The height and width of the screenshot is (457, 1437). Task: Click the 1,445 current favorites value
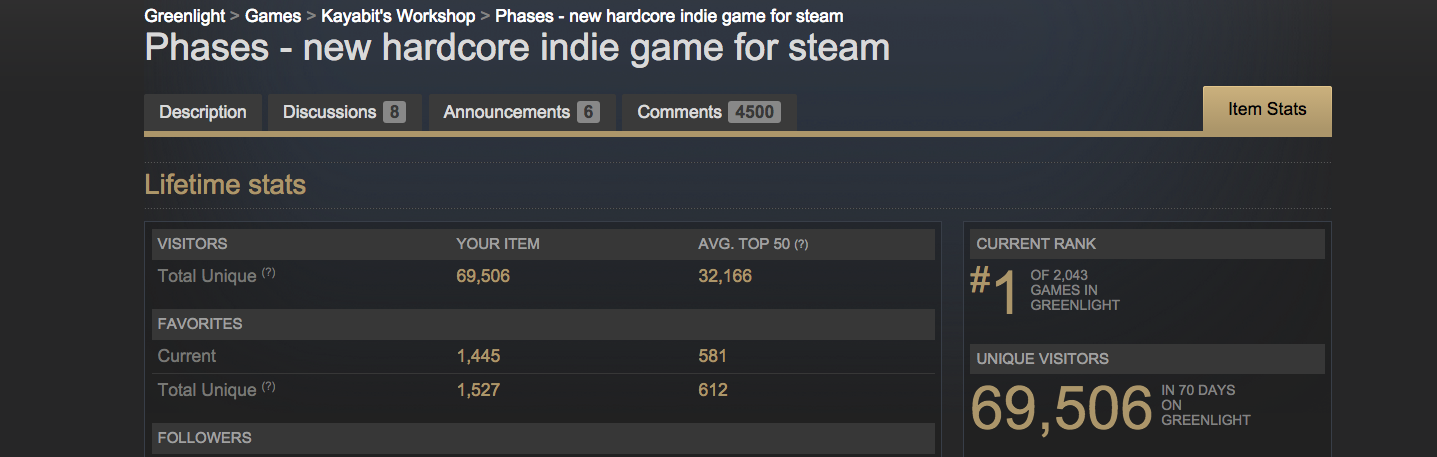tap(478, 356)
